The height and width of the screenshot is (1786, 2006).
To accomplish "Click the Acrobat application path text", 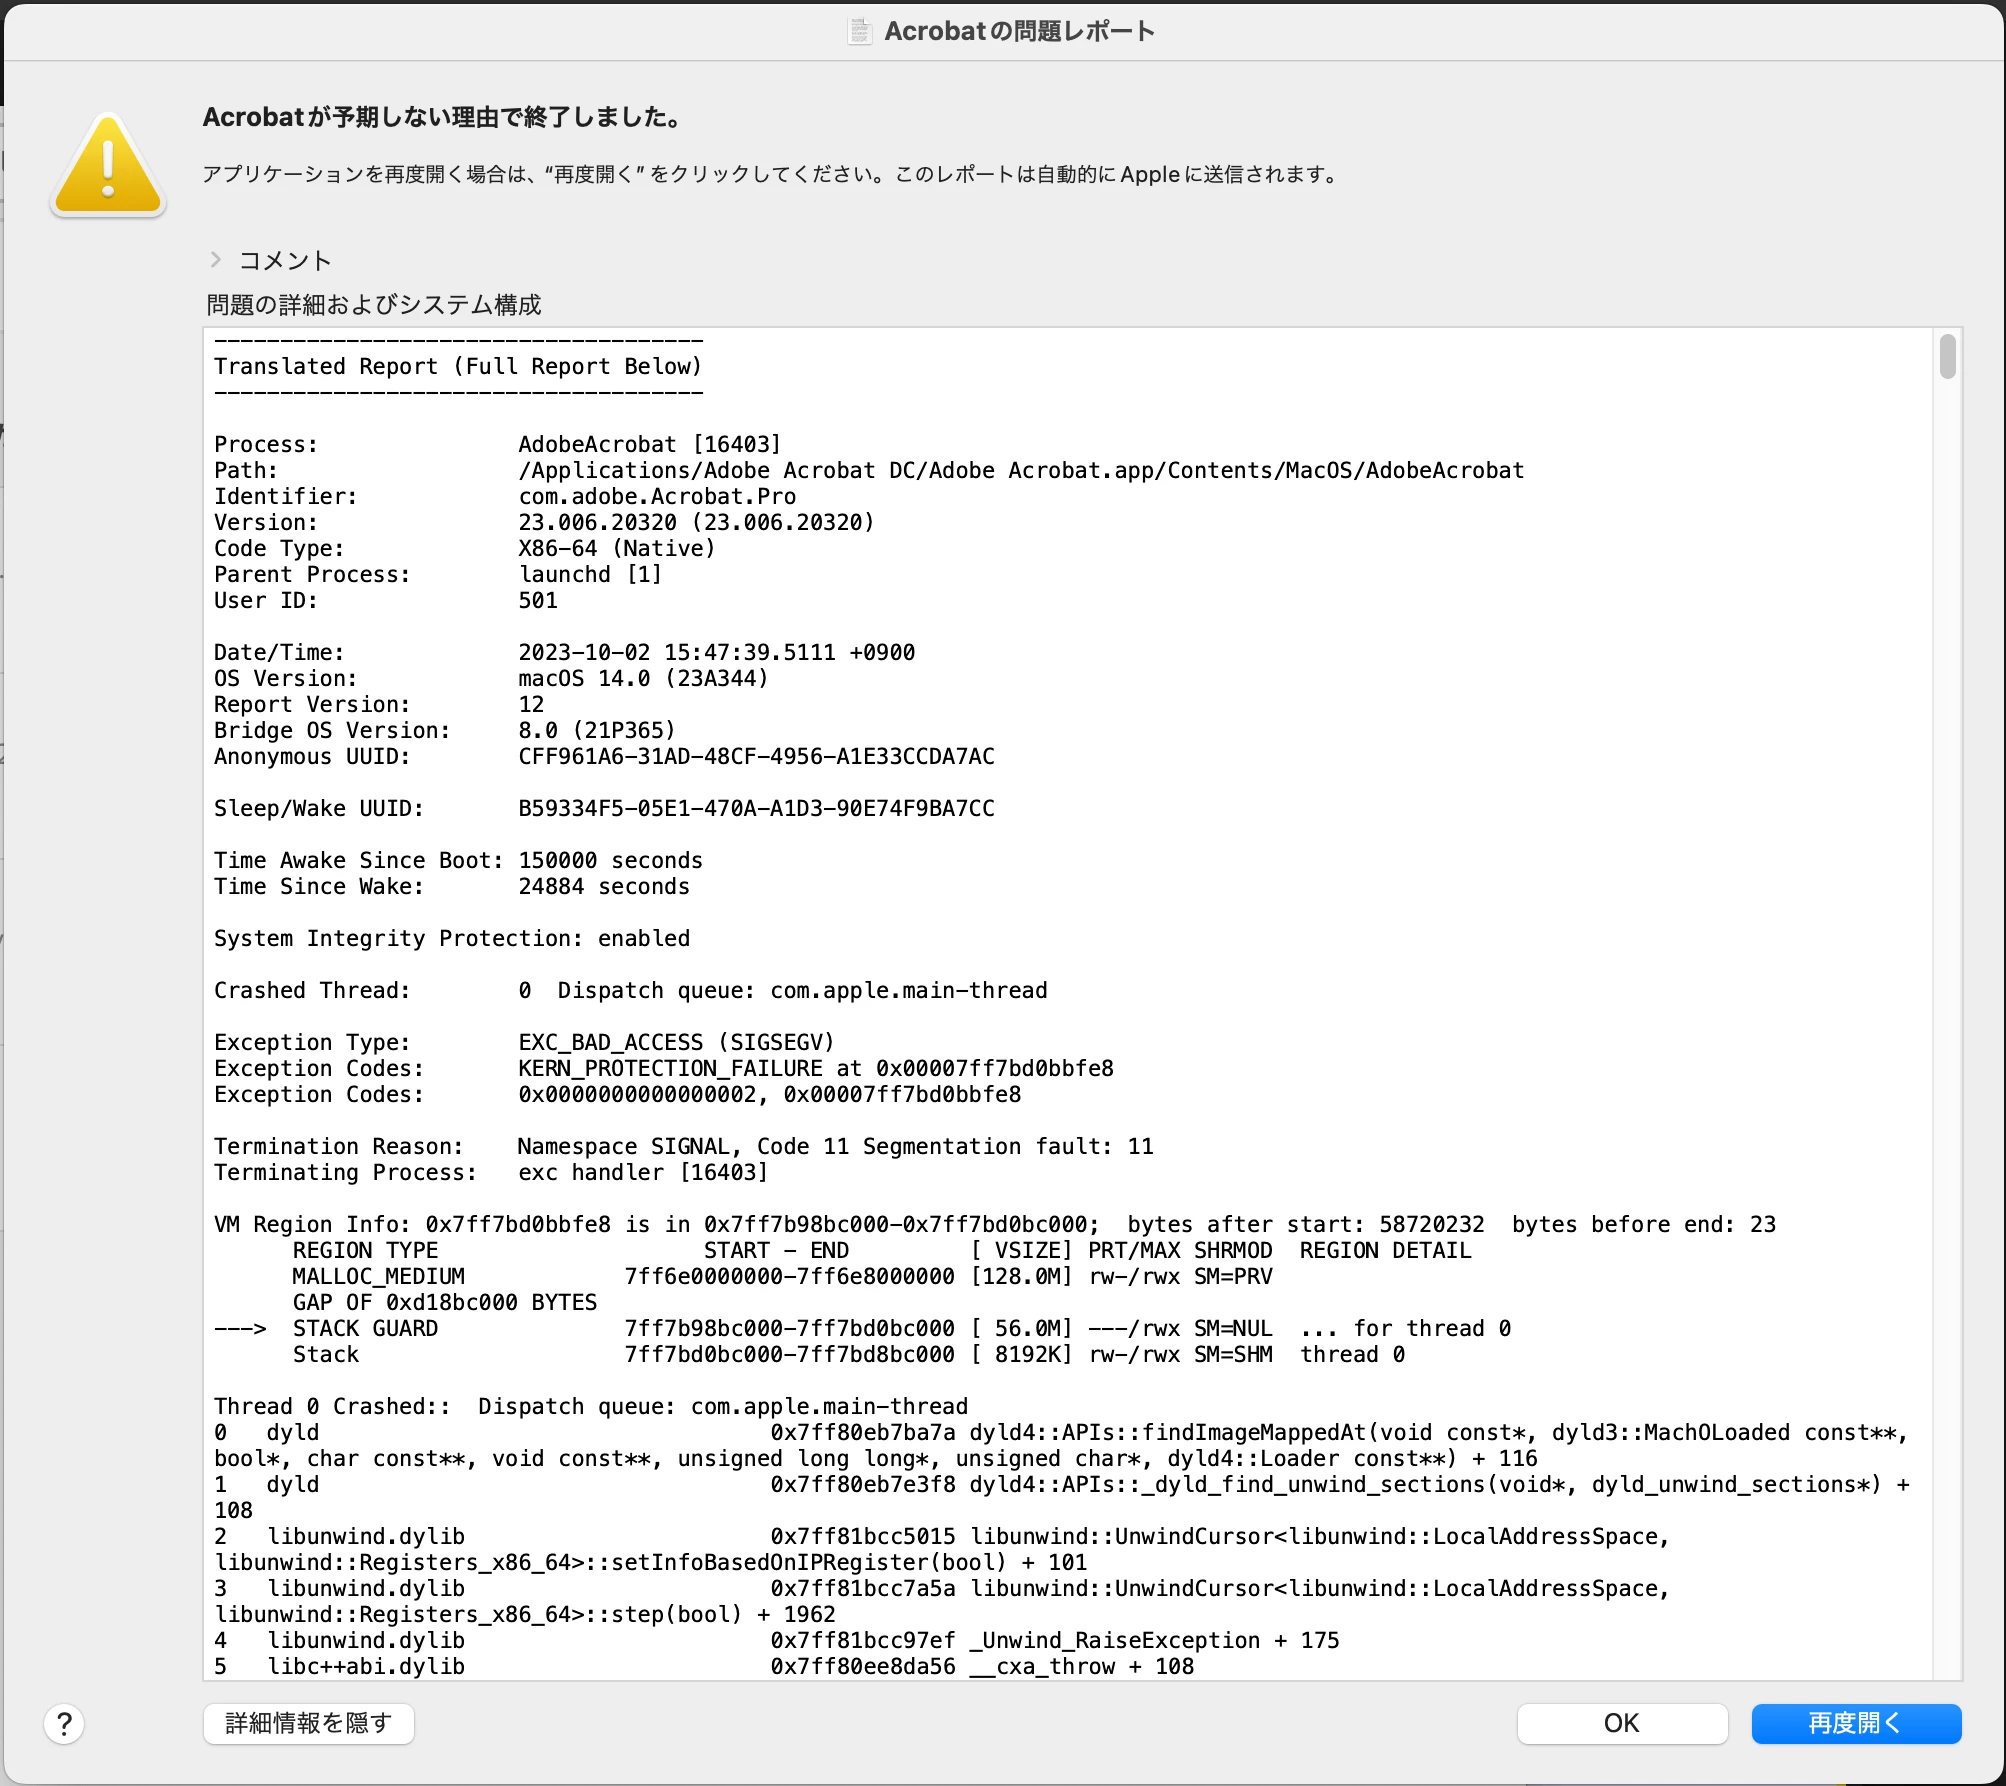I will pos(1020,470).
